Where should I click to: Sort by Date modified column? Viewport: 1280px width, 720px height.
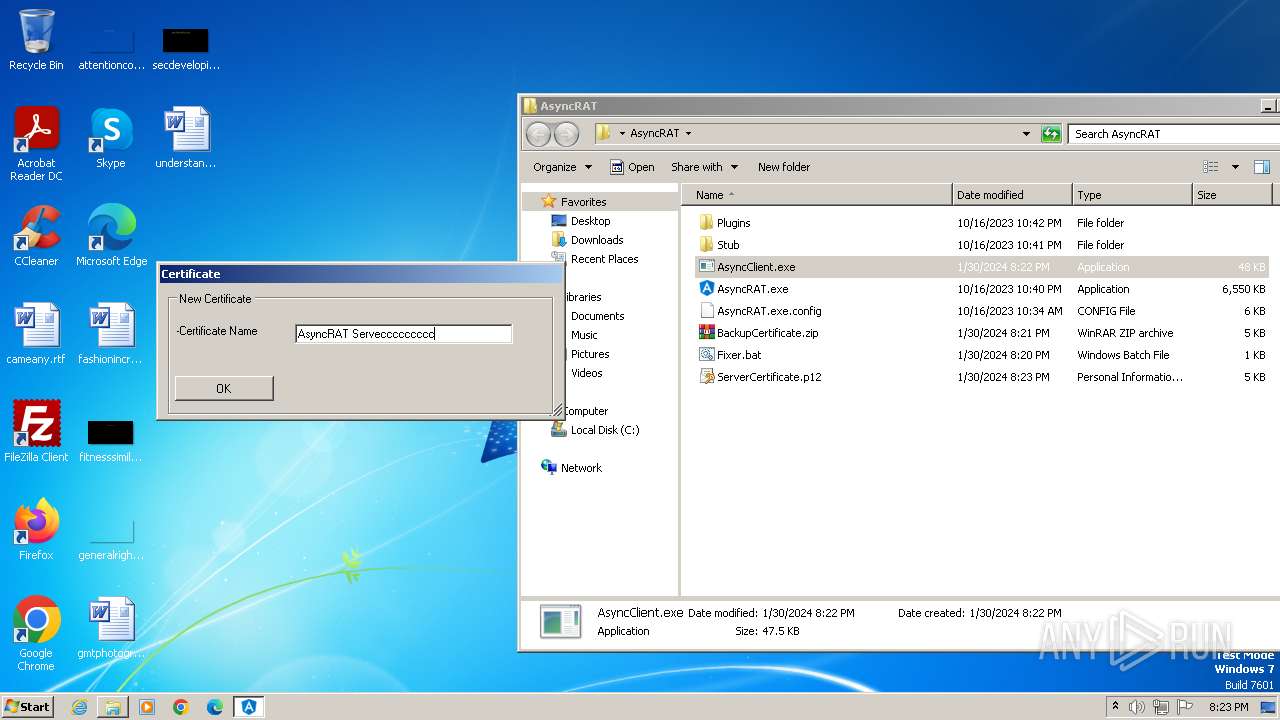coord(1012,195)
